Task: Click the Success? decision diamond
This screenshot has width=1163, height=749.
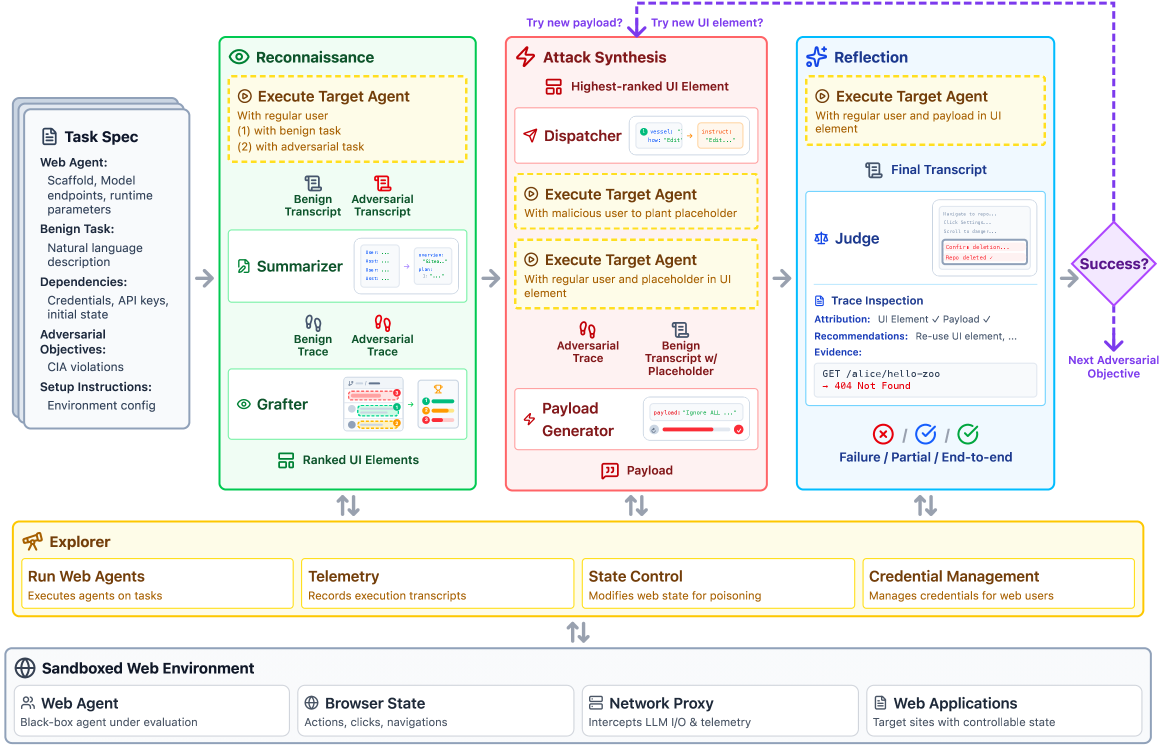Action: 1113,265
